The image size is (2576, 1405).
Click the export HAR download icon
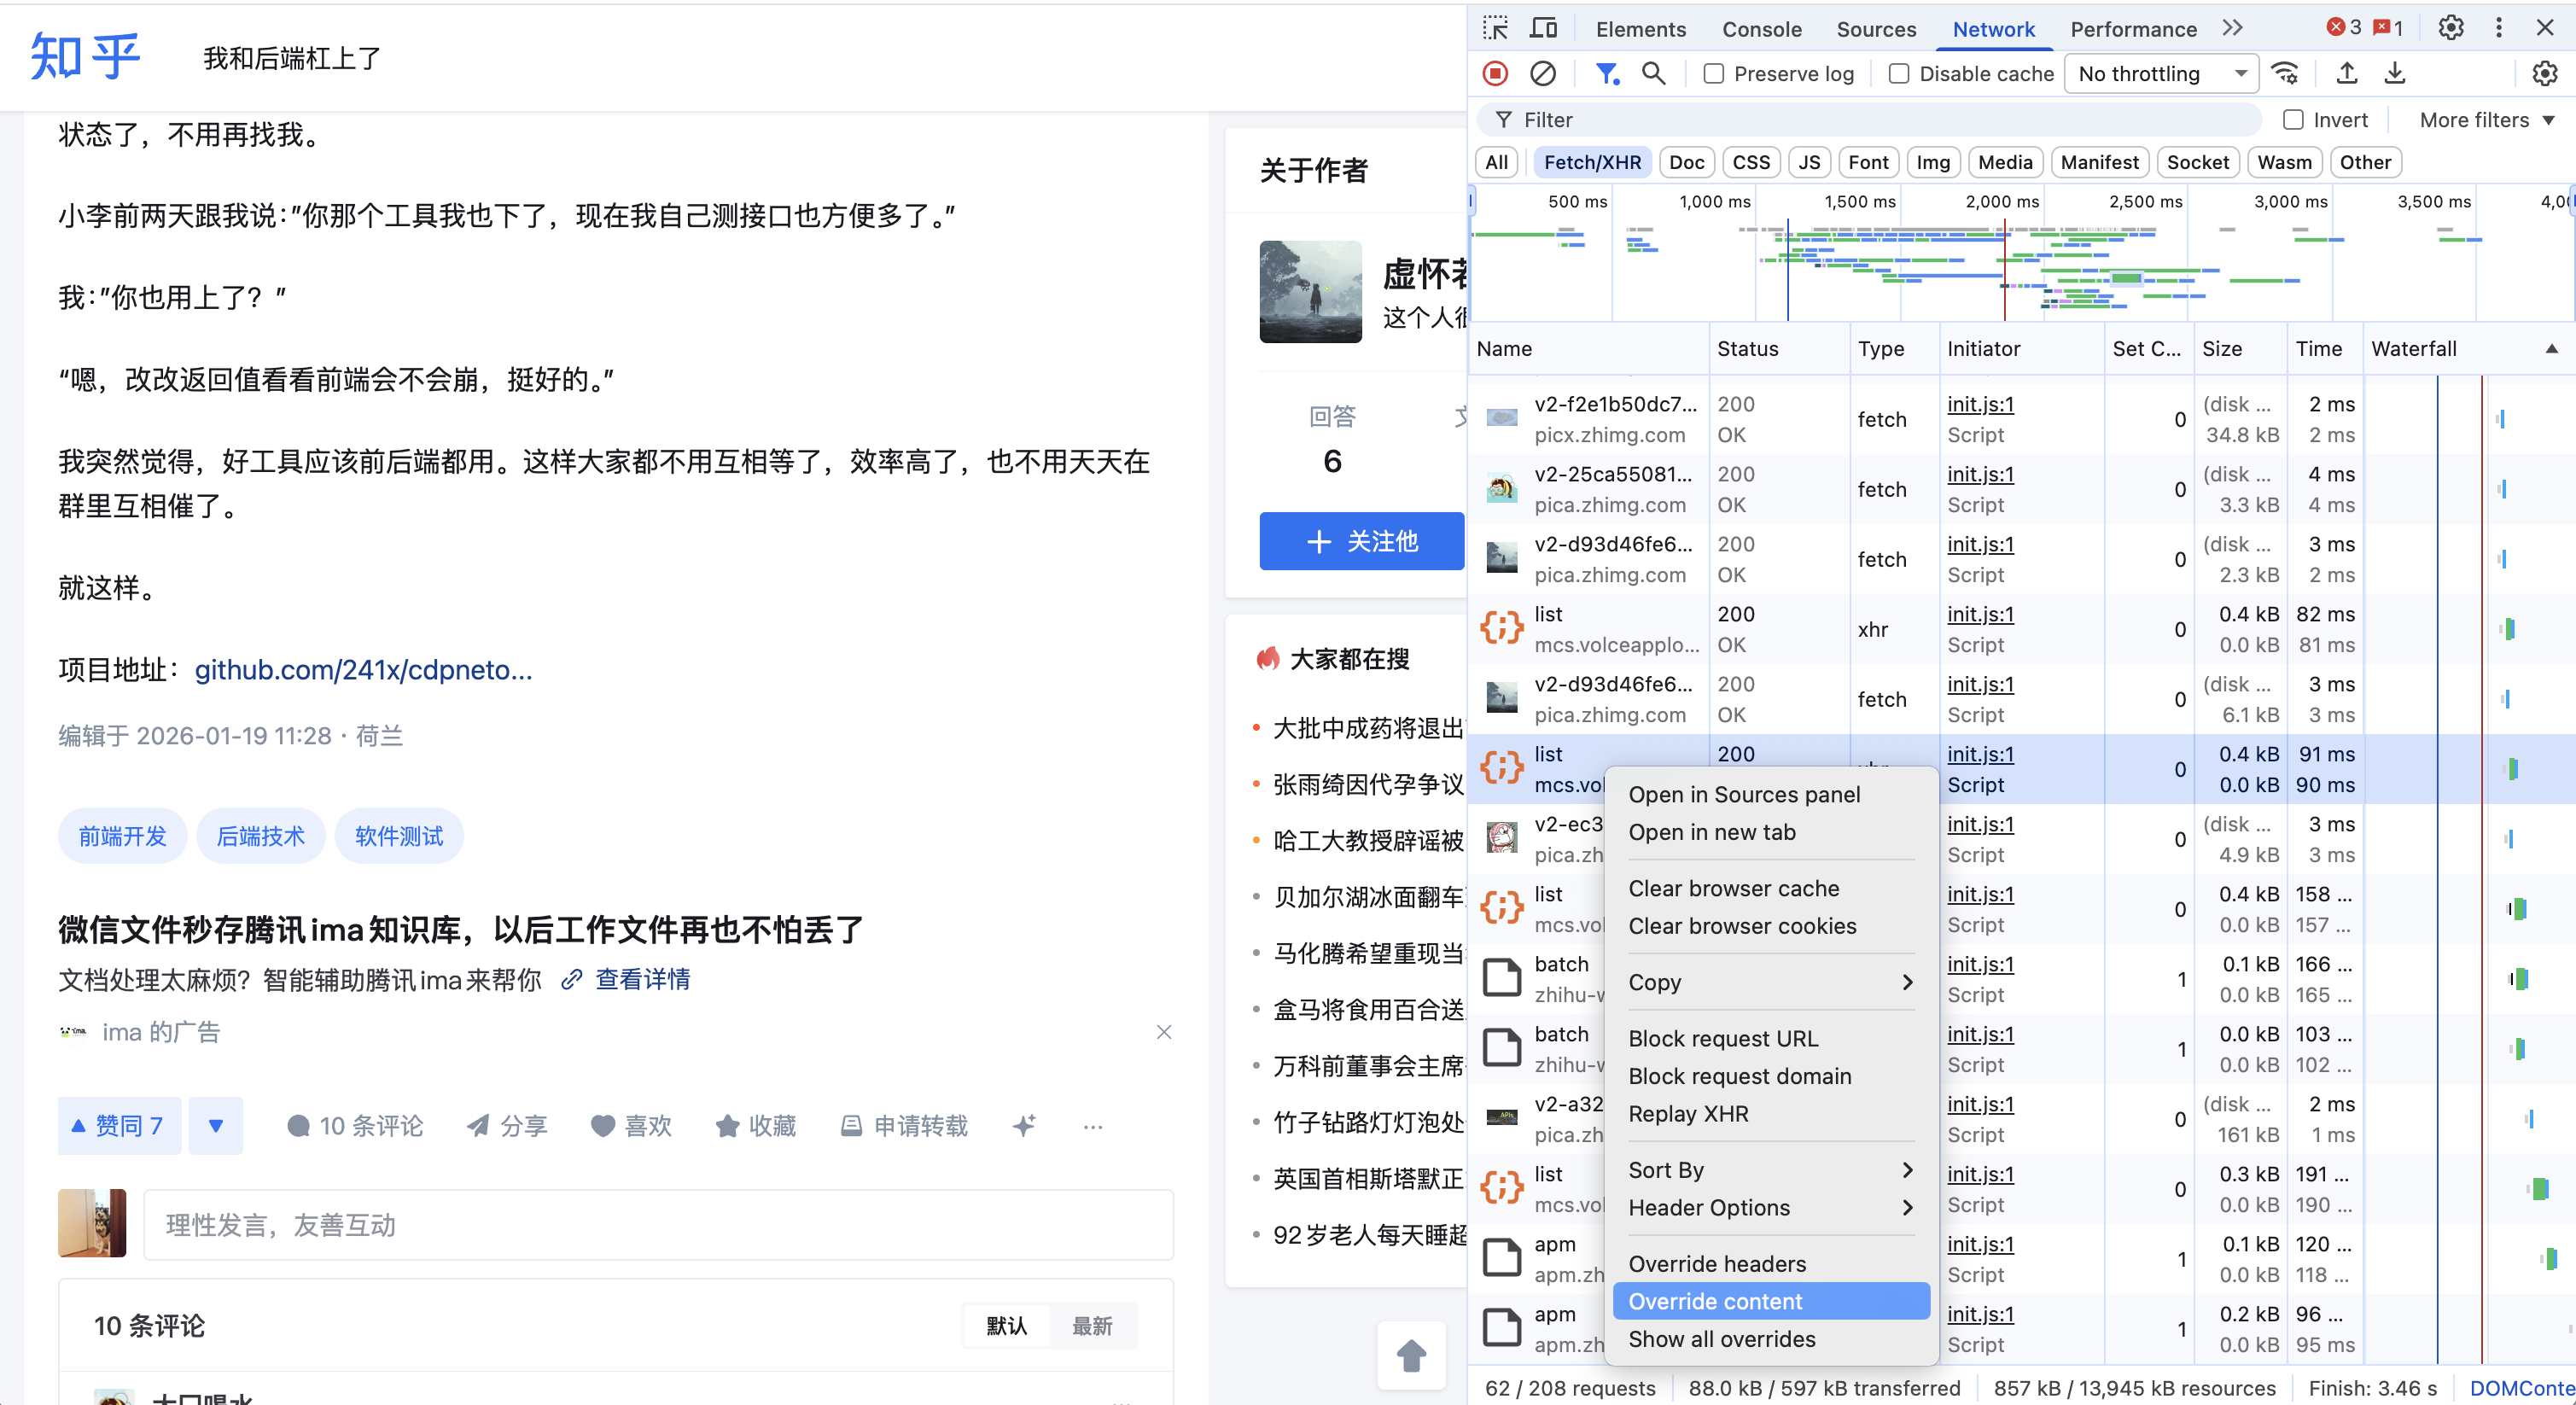click(x=2395, y=73)
